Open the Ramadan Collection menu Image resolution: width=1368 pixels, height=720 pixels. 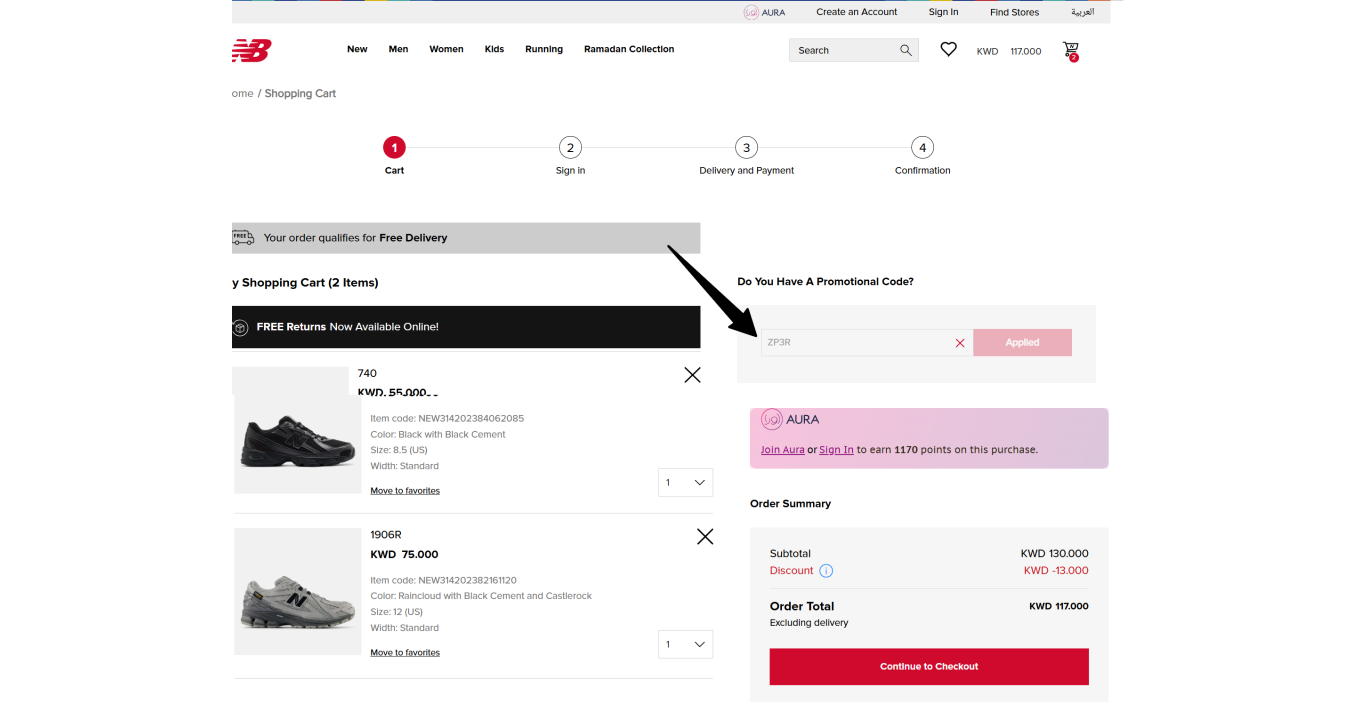(629, 49)
